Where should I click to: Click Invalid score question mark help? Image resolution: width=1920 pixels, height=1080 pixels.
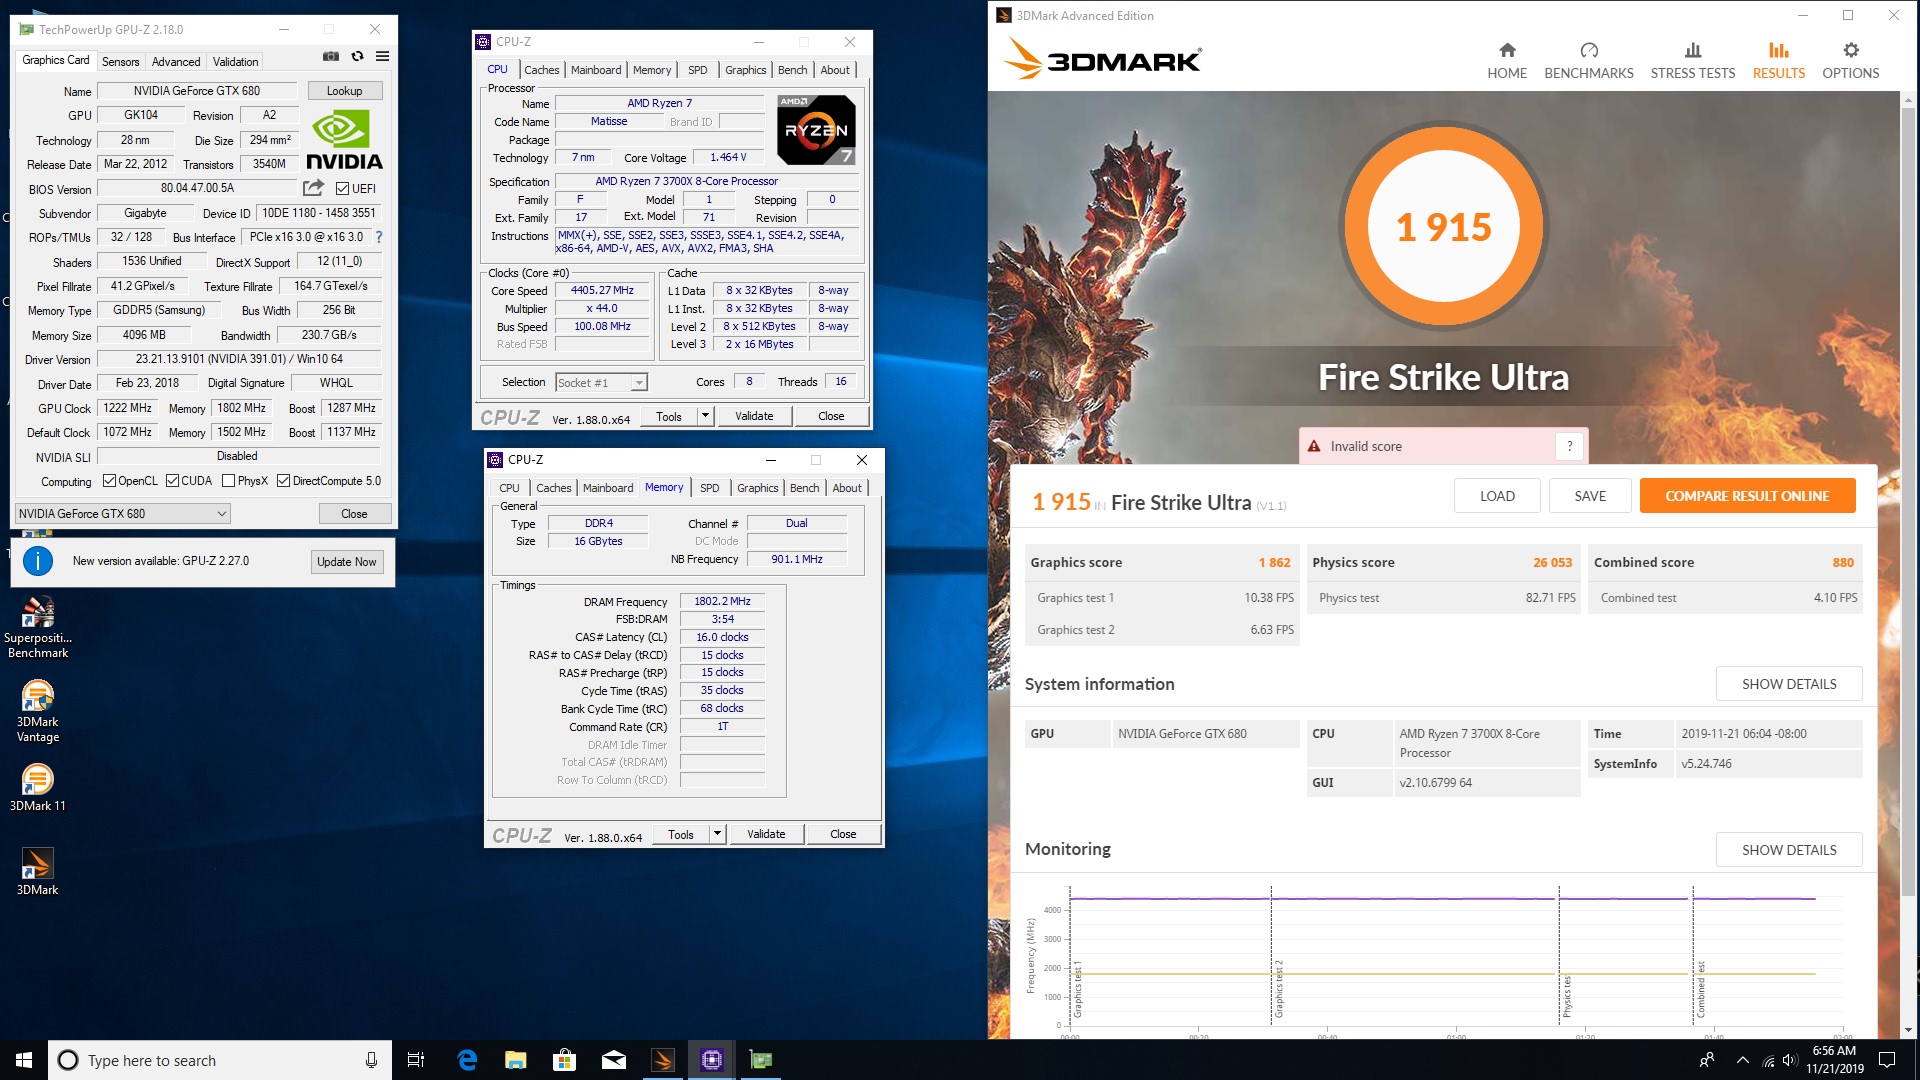[x=1569, y=446]
